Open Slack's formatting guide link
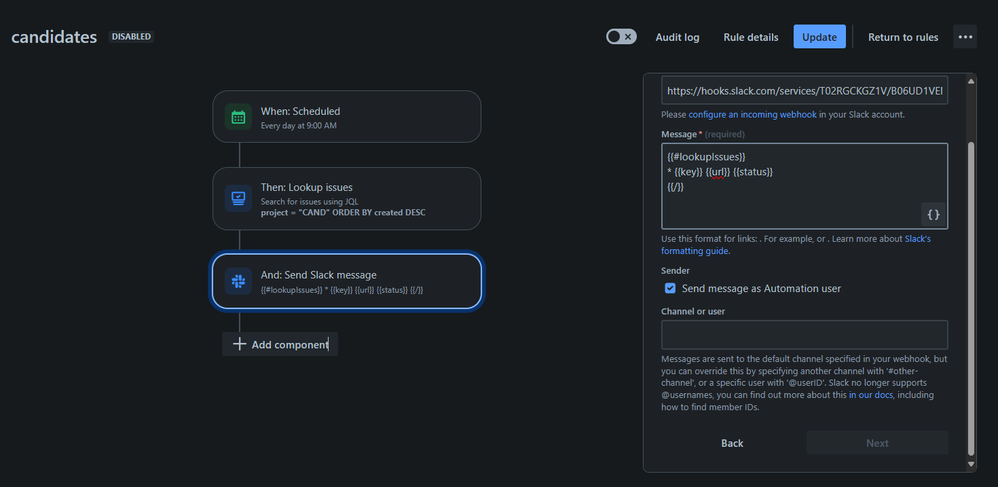The width and height of the screenshot is (998, 487). (x=796, y=245)
